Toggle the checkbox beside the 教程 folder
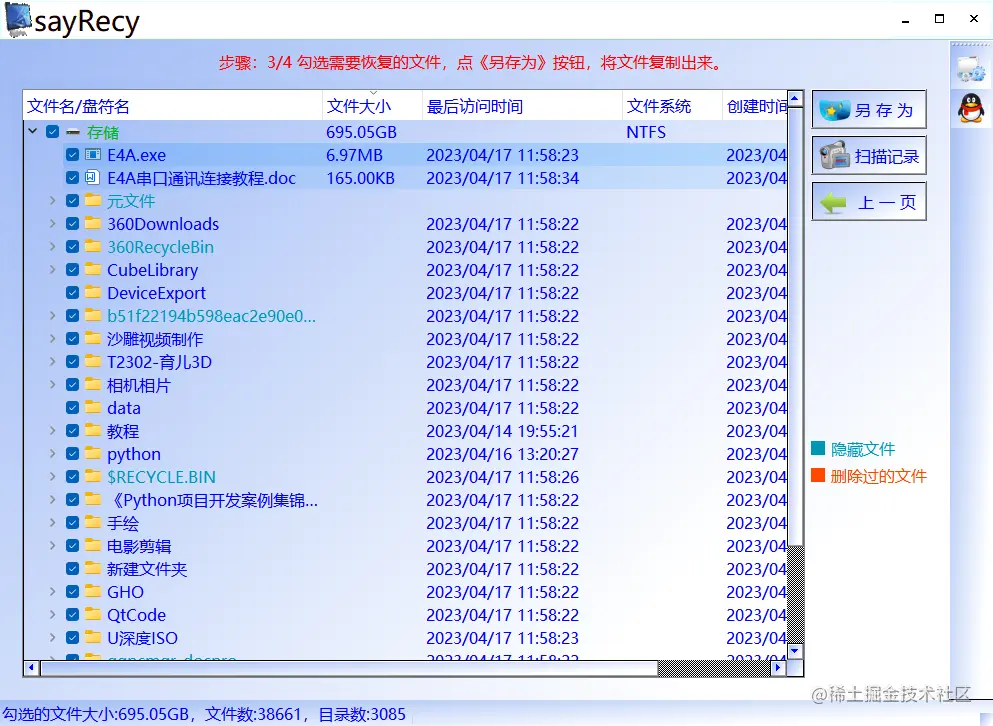Image resolution: width=993 pixels, height=726 pixels. 72,431
